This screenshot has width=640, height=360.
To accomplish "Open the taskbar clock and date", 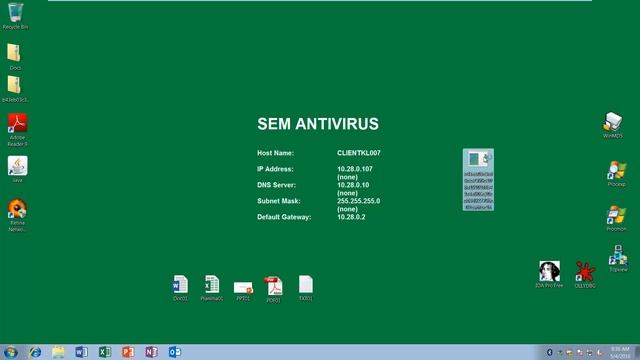I will [620, 352].
